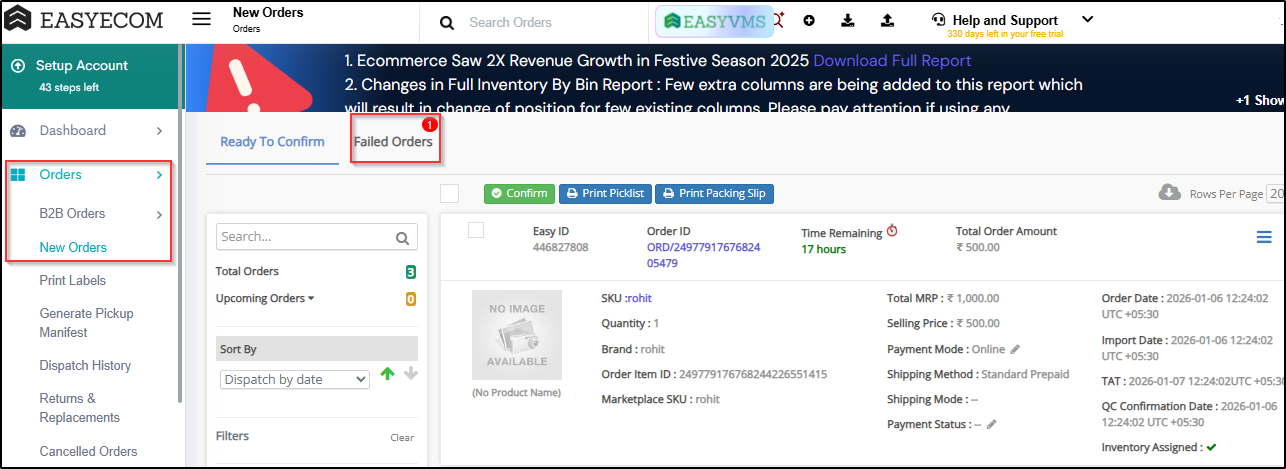Click the upload icon in the top bar
Viewport: 1286px width, 469px height.
[887, 21]
